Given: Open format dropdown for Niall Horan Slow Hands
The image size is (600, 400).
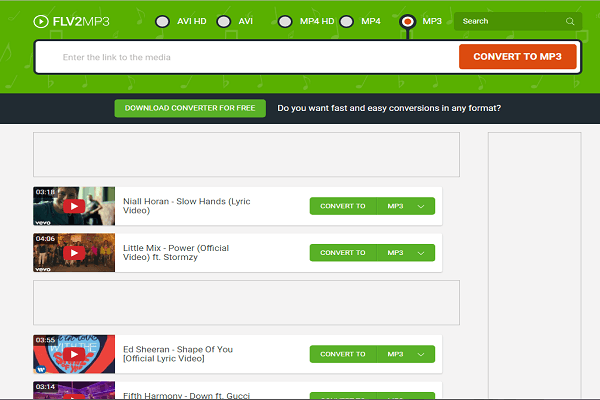Looking at the screenshot, I should point(406,206).
